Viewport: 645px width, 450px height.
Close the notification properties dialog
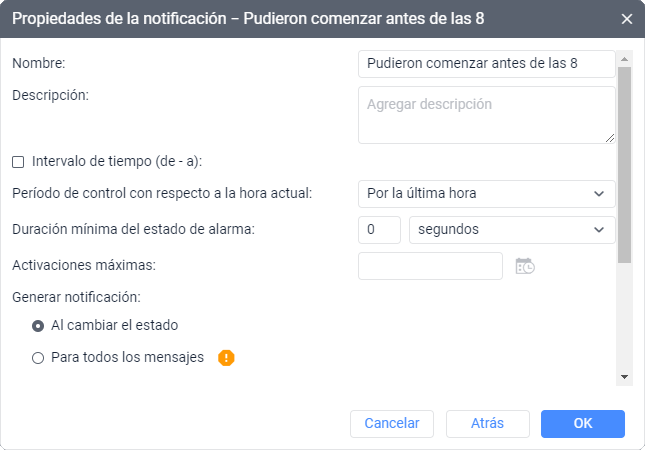(x=626, y=19)
